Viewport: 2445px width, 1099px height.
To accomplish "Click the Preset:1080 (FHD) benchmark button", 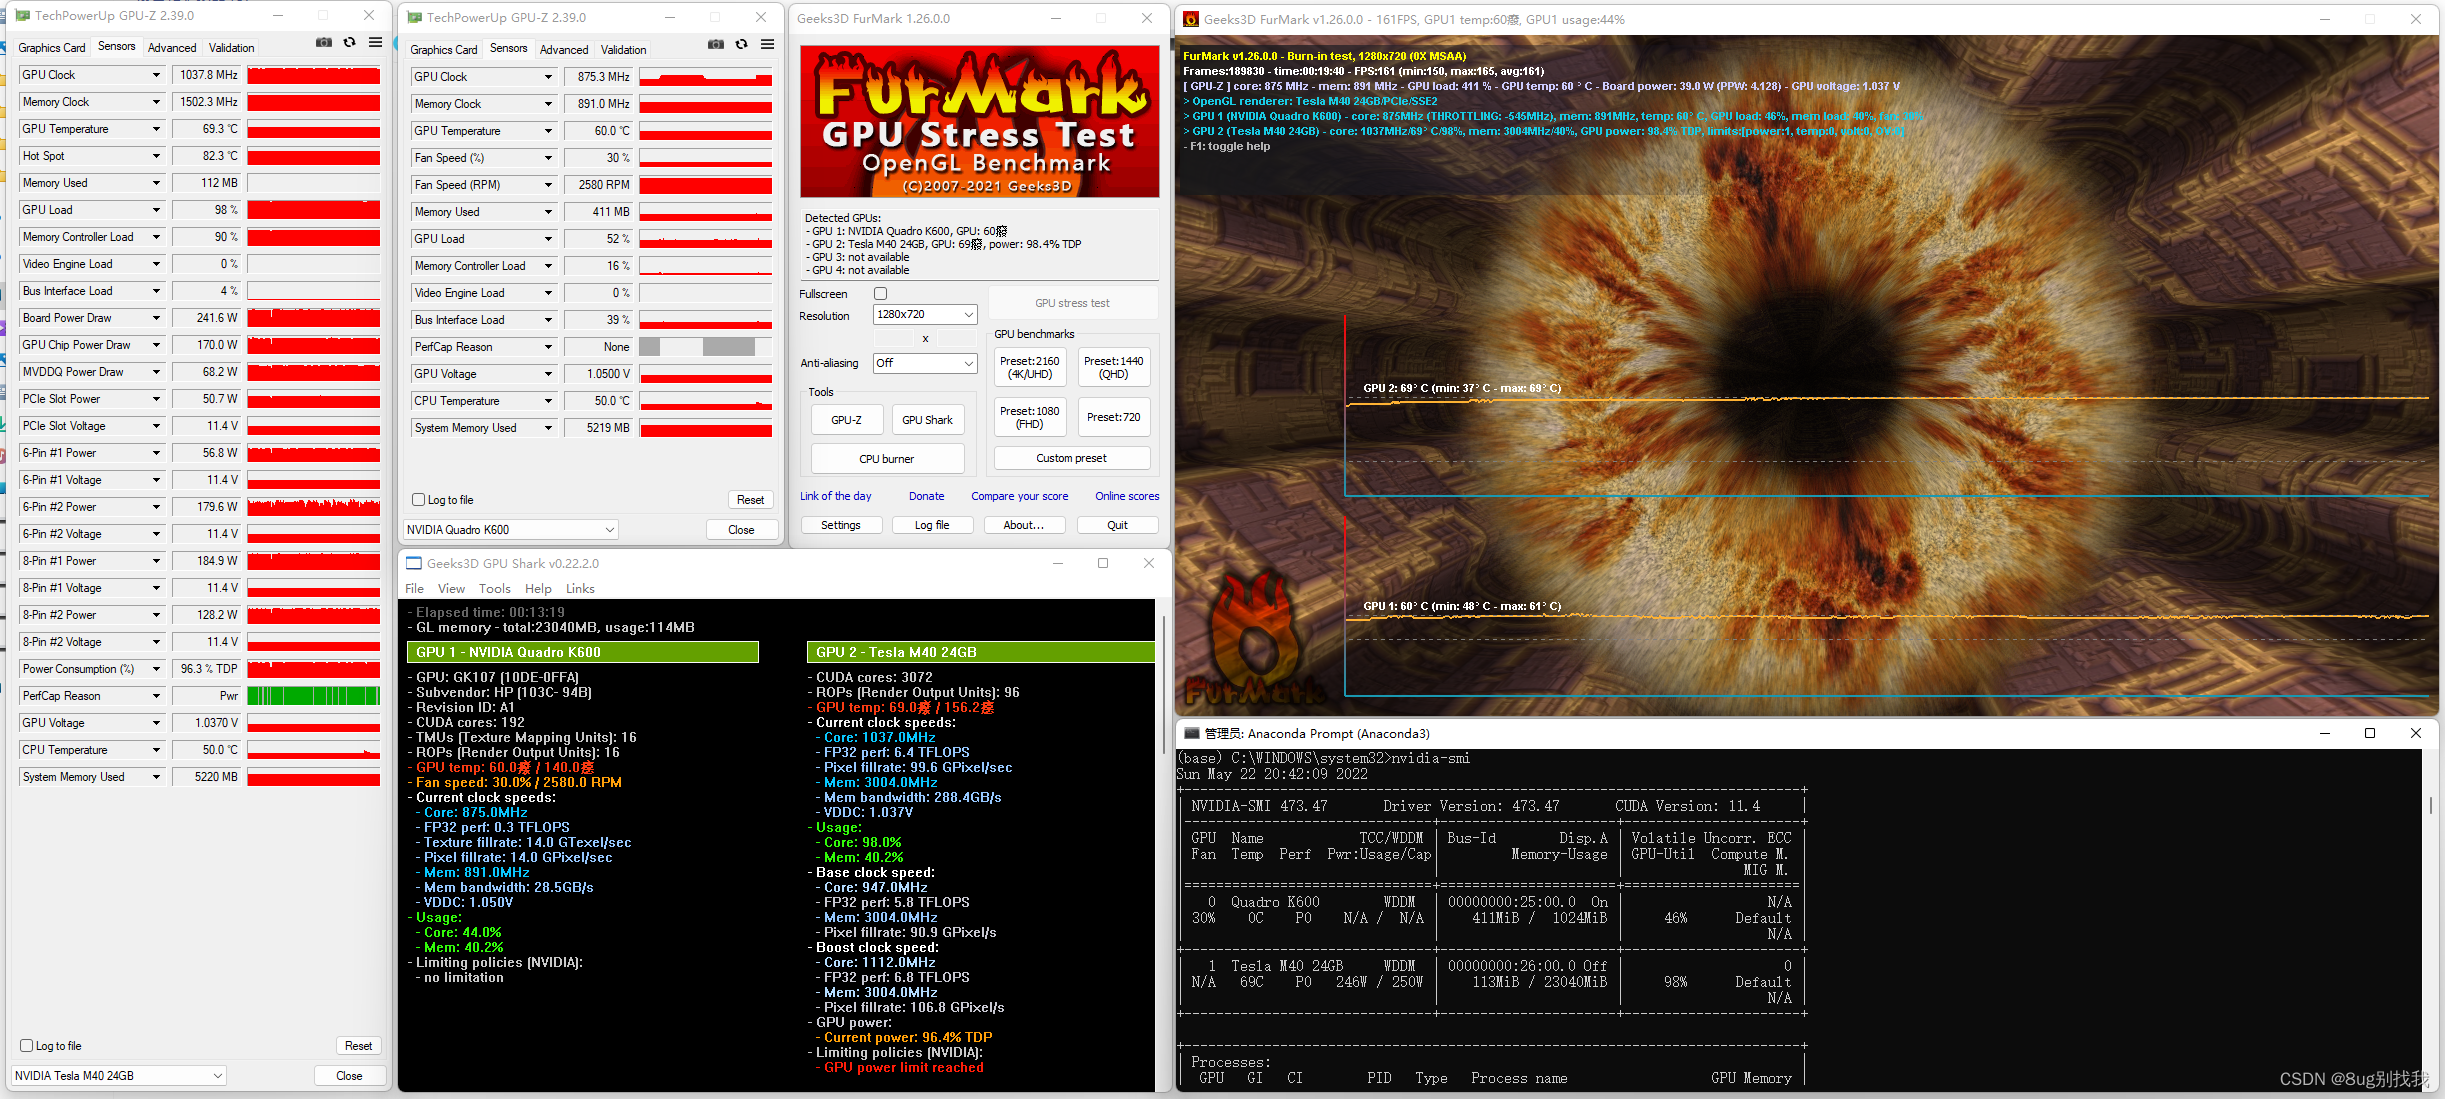I will pos(1029,418).
